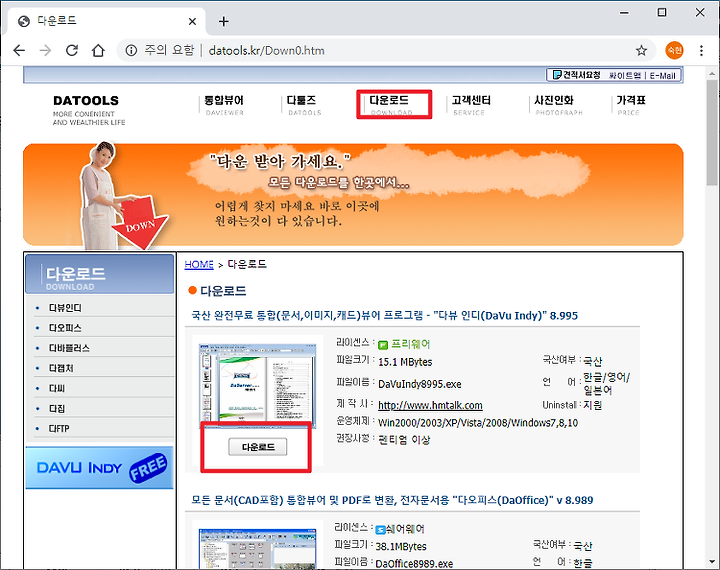Click the vertical scrollbar thumb
The image size is (720, 570).
pos(712,133)
